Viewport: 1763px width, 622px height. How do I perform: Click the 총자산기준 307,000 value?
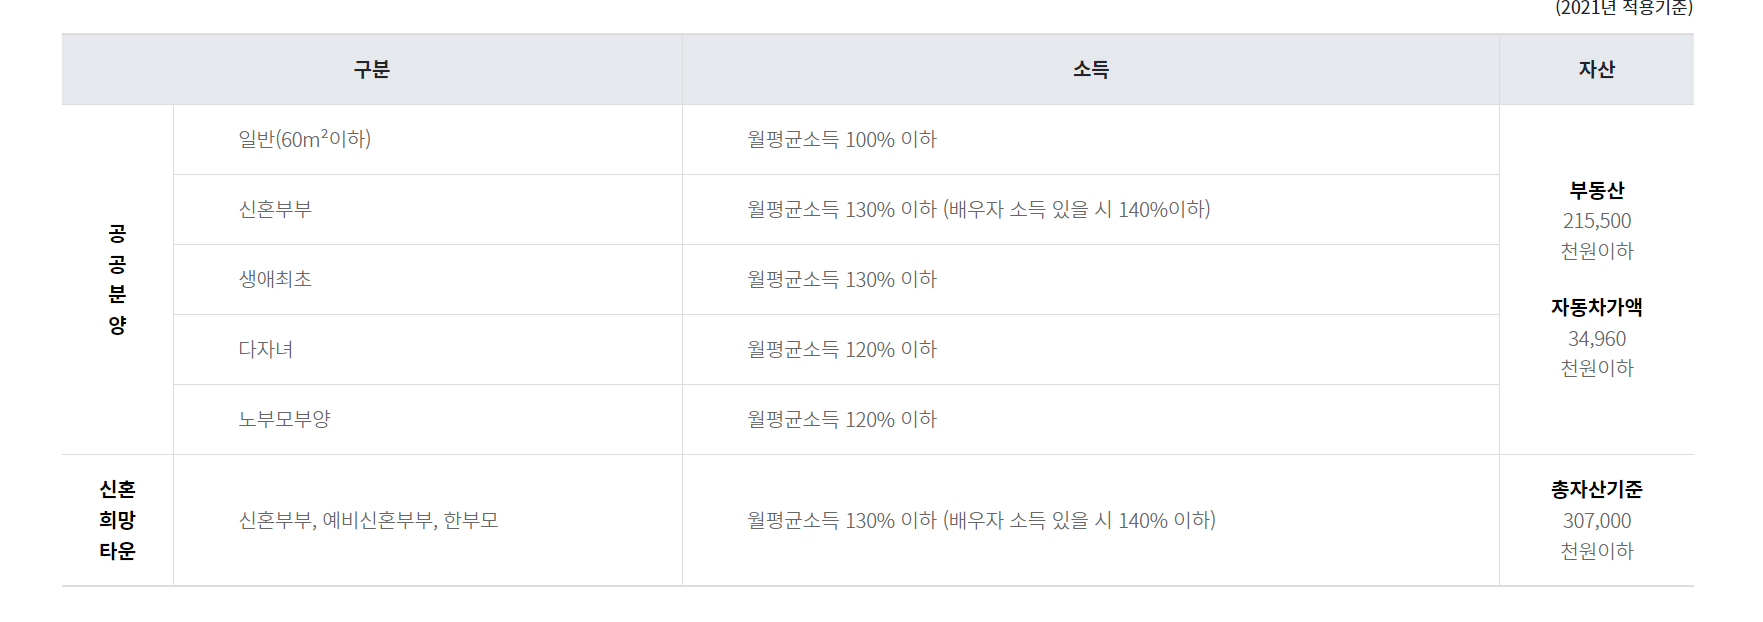coord(1597,520)
